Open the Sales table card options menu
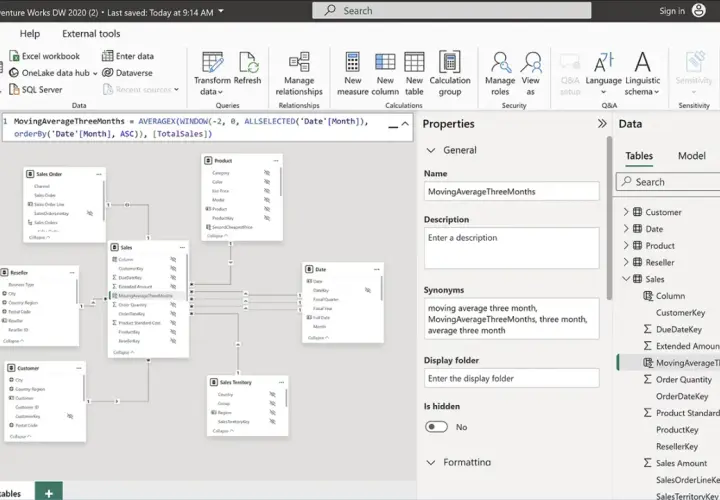This screenshot has height=500, width=720. [x=182, y=247]
